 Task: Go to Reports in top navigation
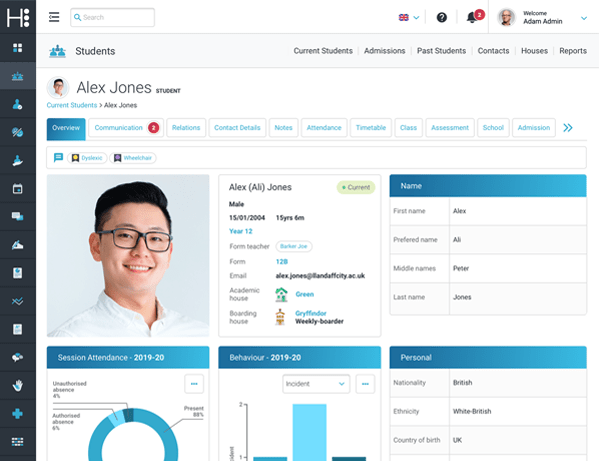[x=573, y=51]
